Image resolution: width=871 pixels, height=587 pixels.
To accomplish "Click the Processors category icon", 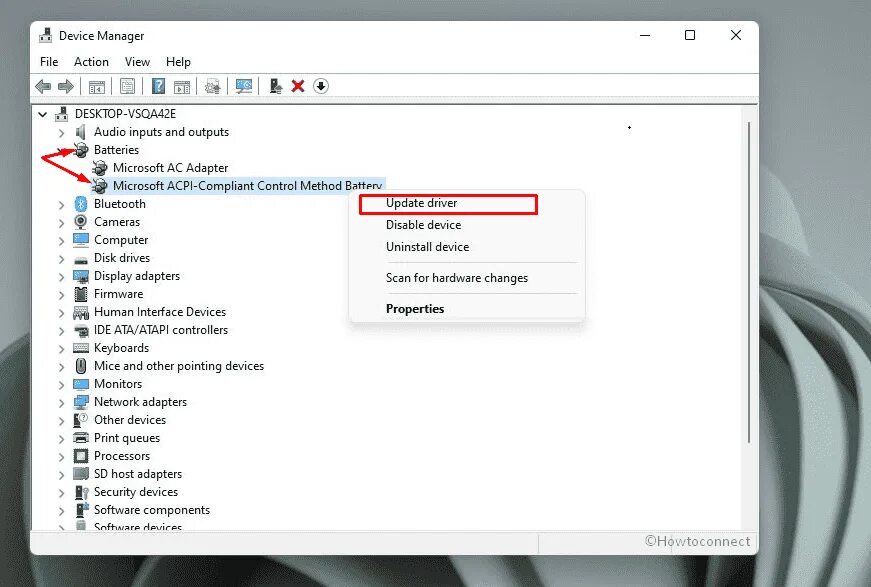I will 81,456.
